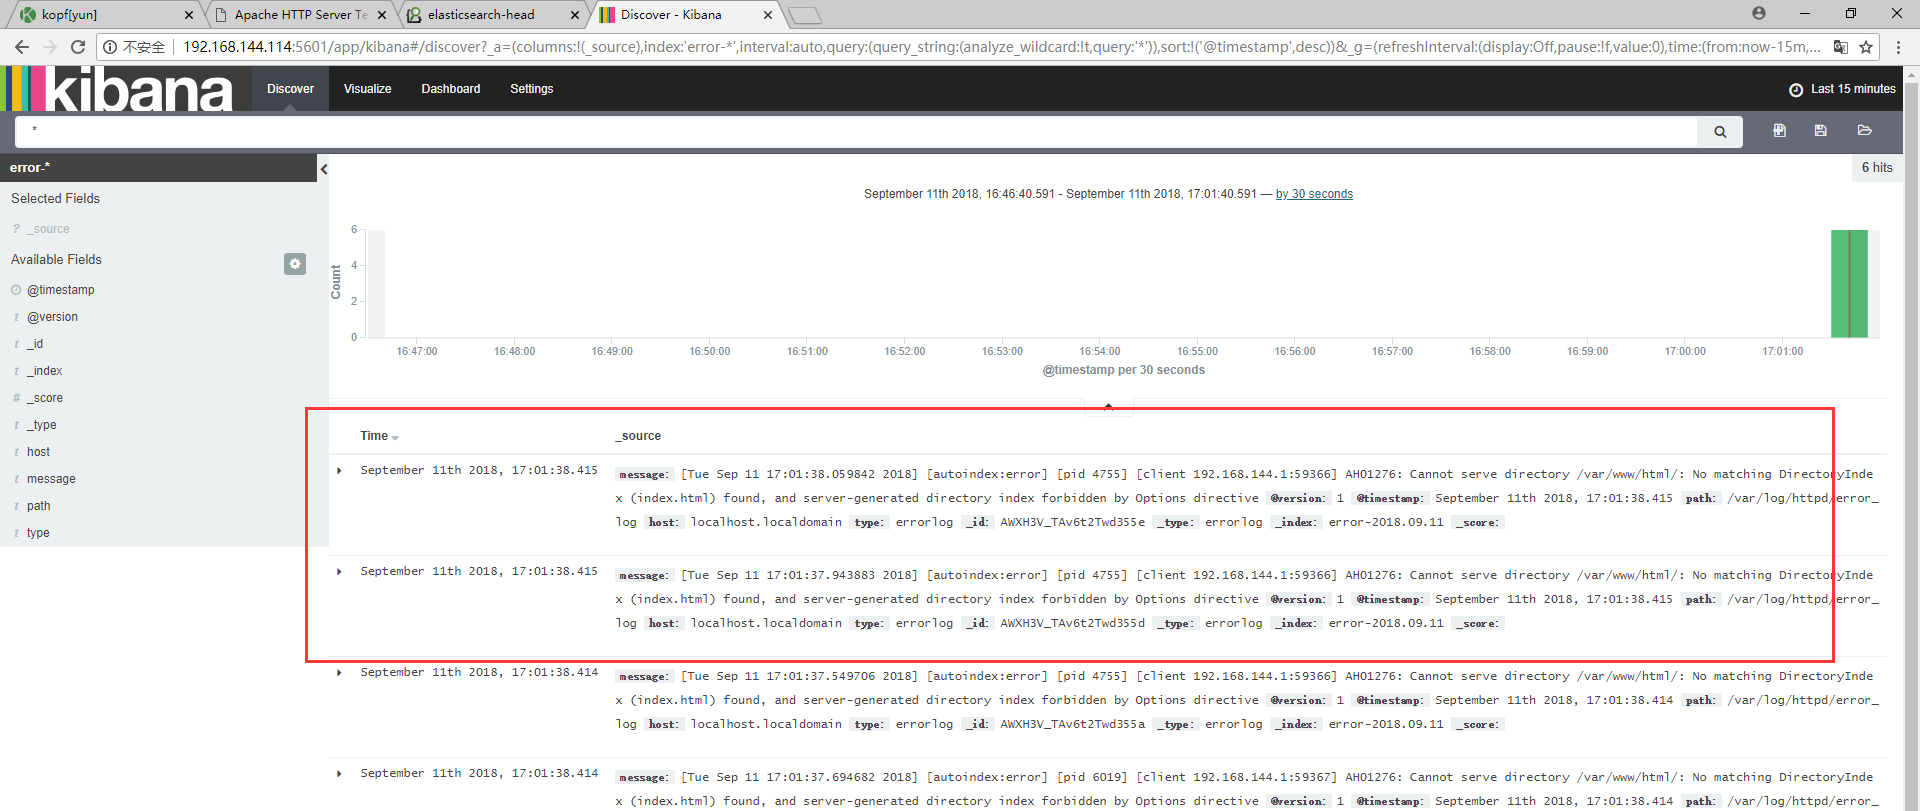Click the Available Fields heading
The image size is (1920, 811).
[56, 260]
